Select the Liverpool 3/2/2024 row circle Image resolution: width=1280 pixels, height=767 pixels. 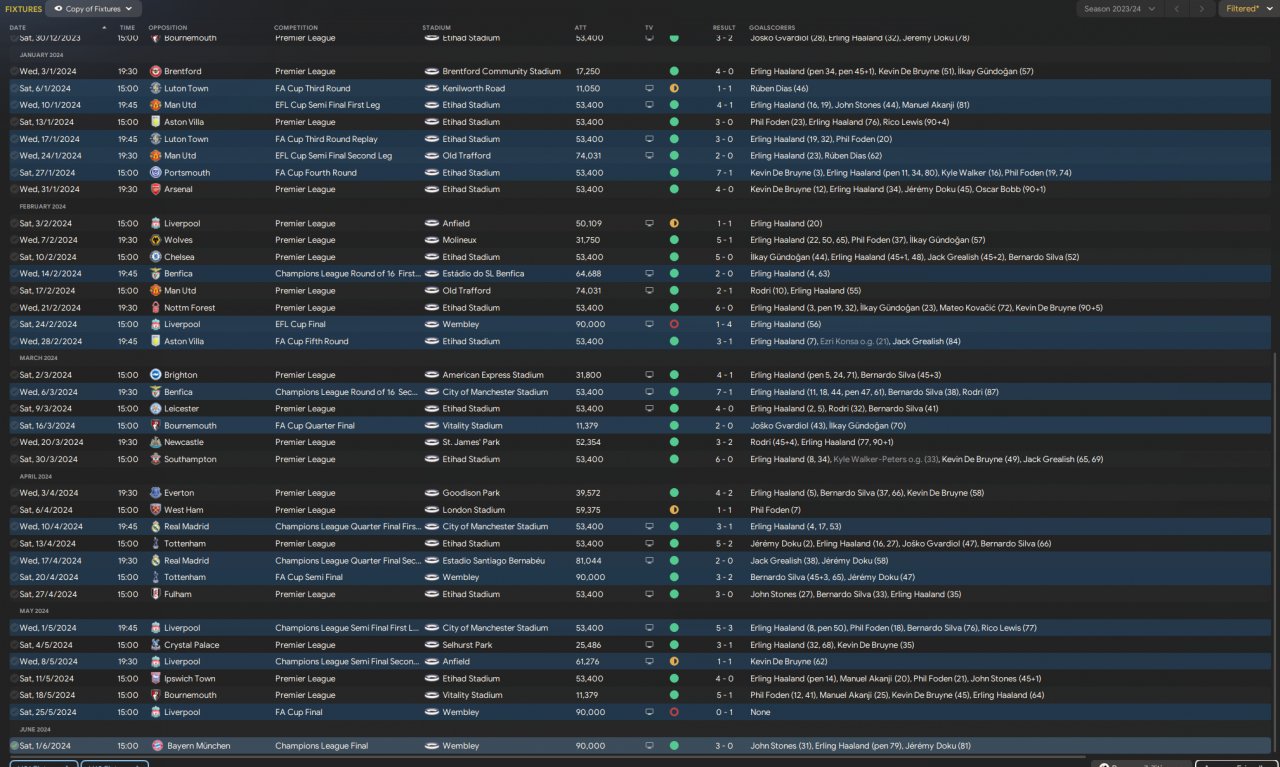(x=14, y=223)
